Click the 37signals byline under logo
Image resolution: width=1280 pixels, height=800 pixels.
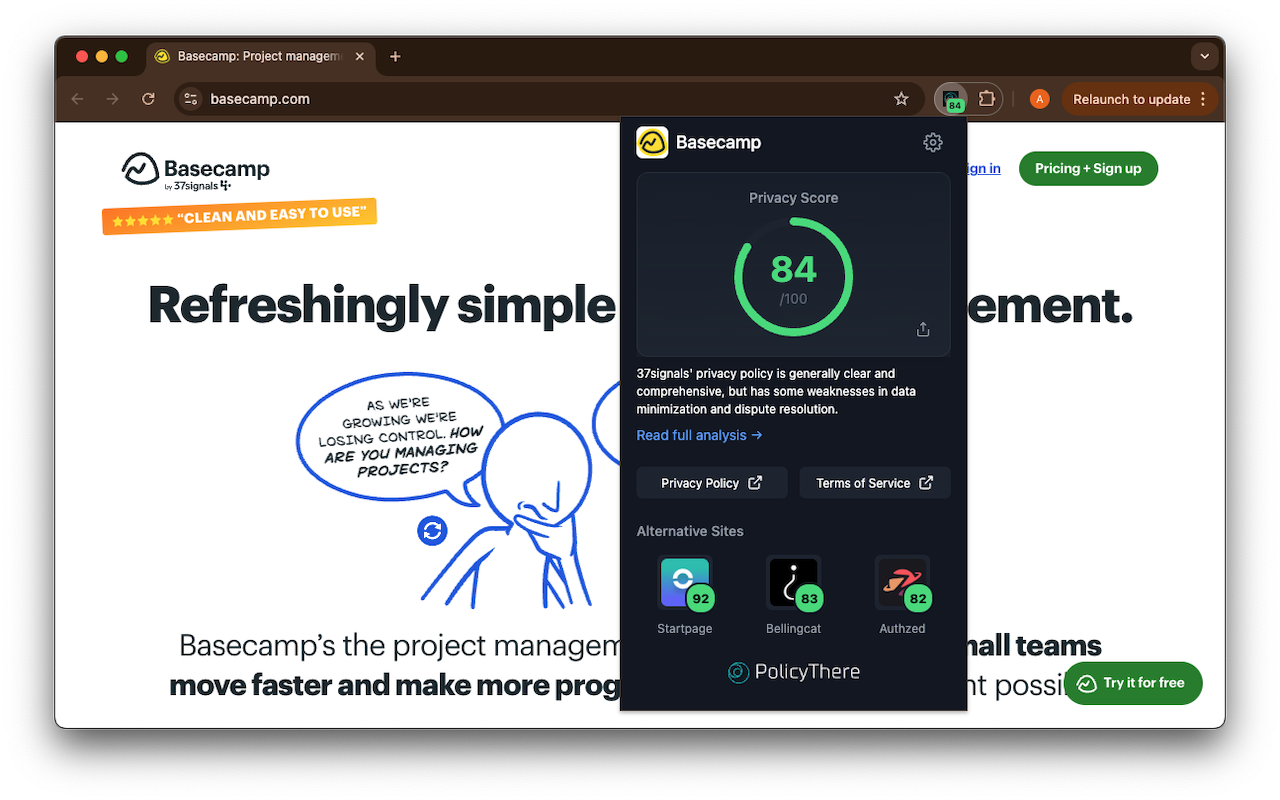coord(198,185)
